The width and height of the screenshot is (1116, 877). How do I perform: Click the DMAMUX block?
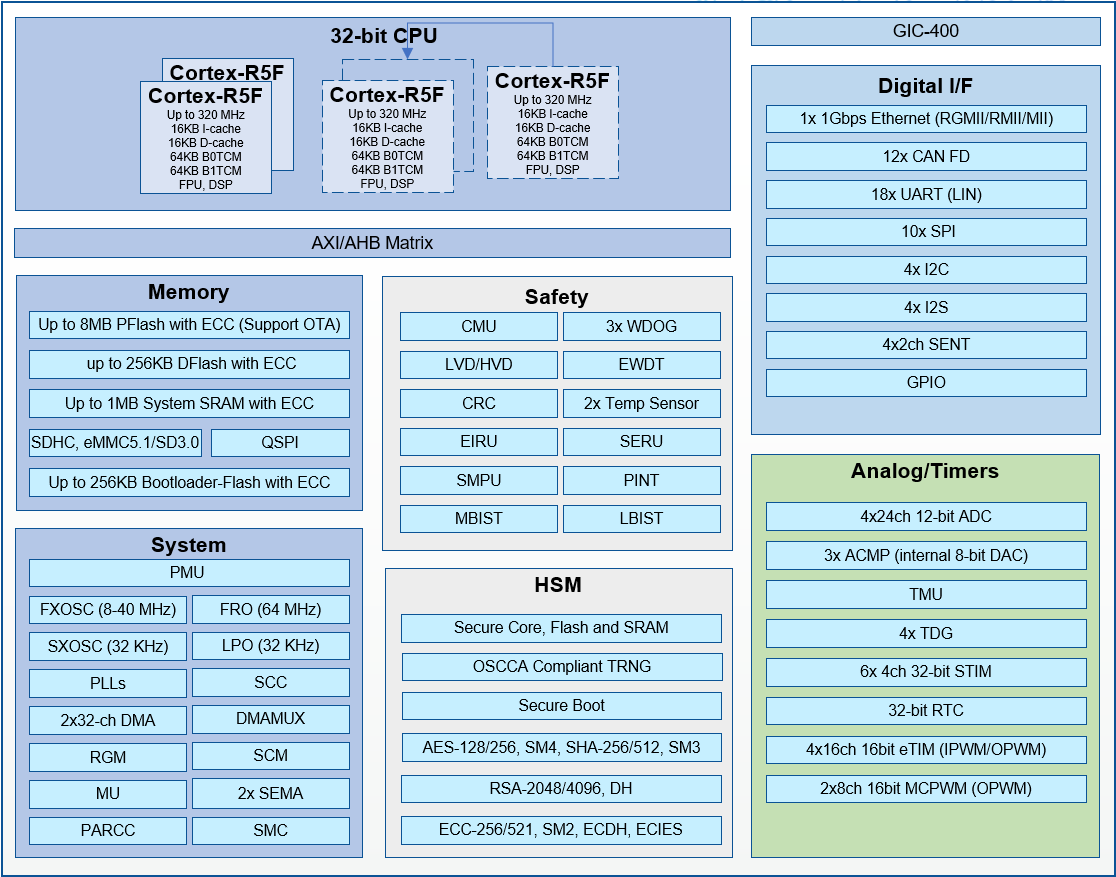click(x=270, y=719)
